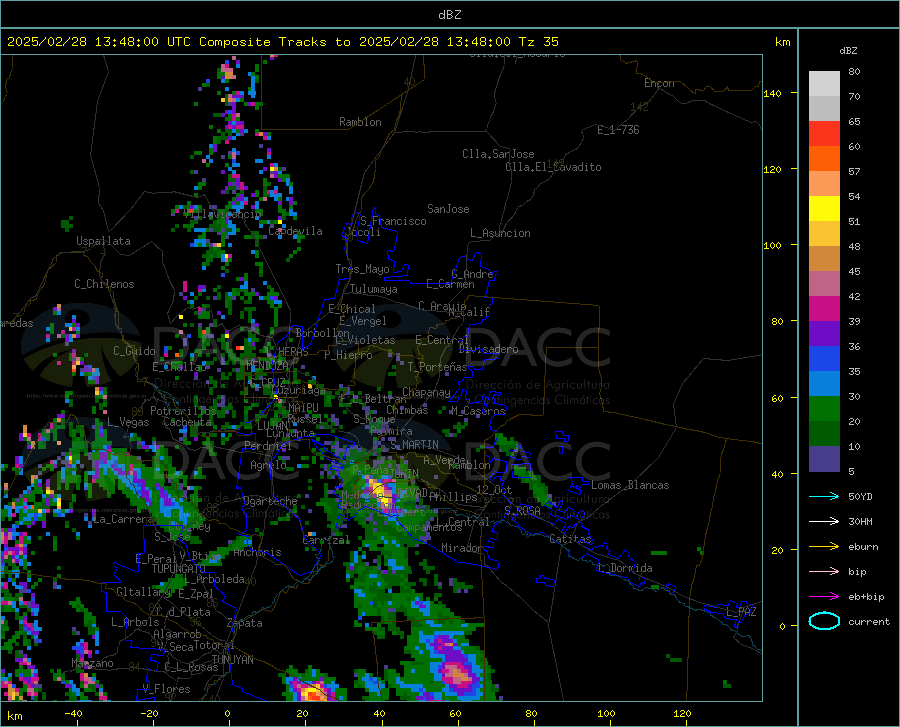Click the Manzano label on map
The image size is (900, 727).
(x=92, y=663)
